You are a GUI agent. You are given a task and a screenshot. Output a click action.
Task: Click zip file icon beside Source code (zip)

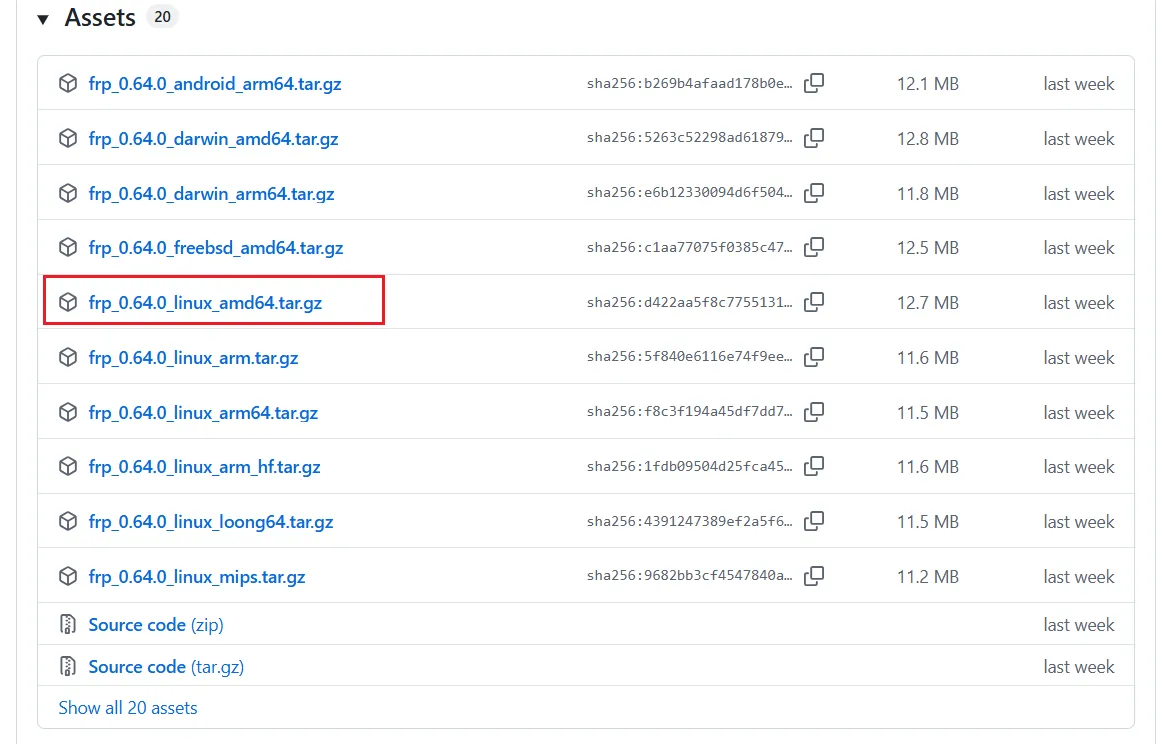point(68,625)
